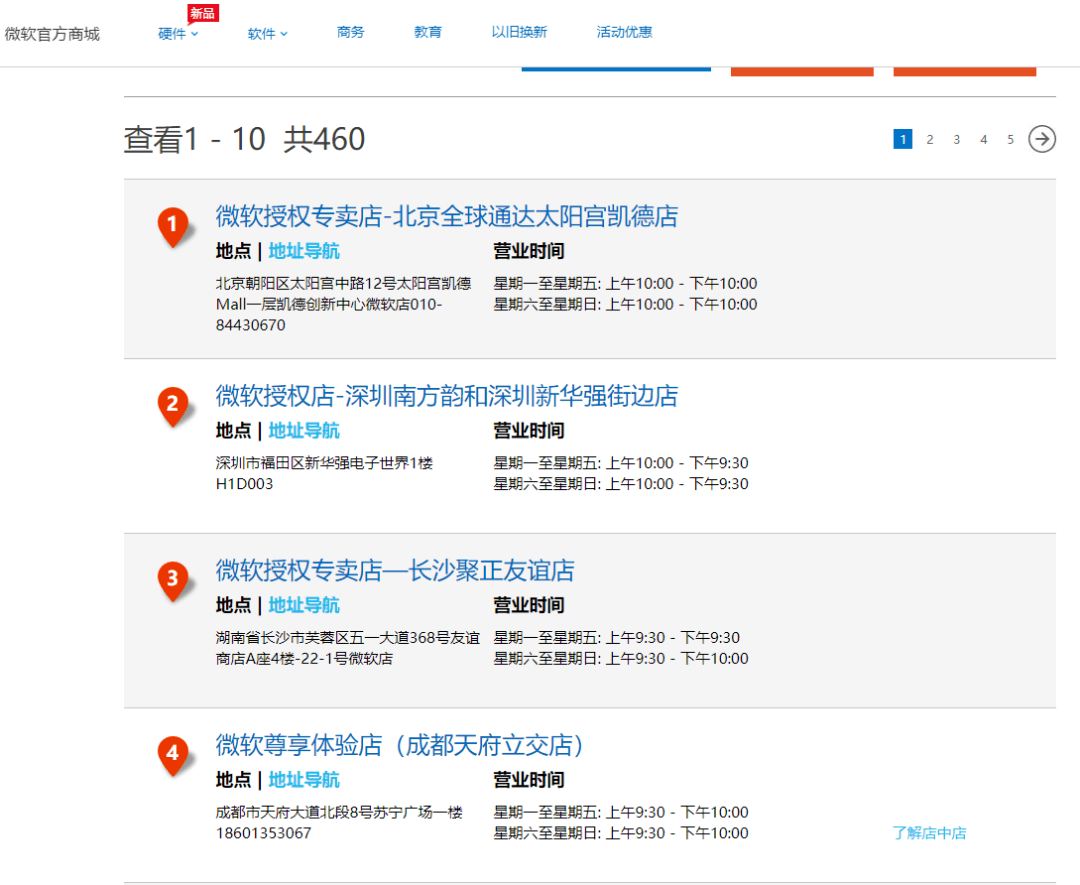This screenshot has width=1080, height=885.
Task: Select the location marker numbered 2
Action: [173, 402]
